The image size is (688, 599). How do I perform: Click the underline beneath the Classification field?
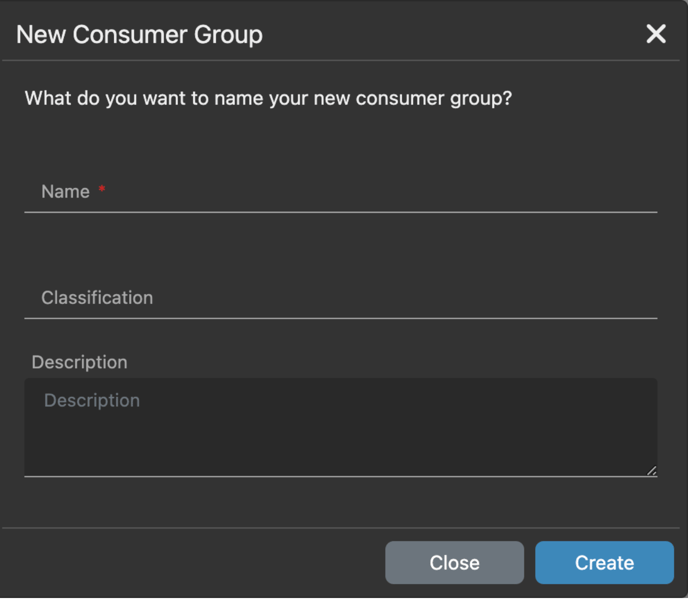(x=341, y=318)
